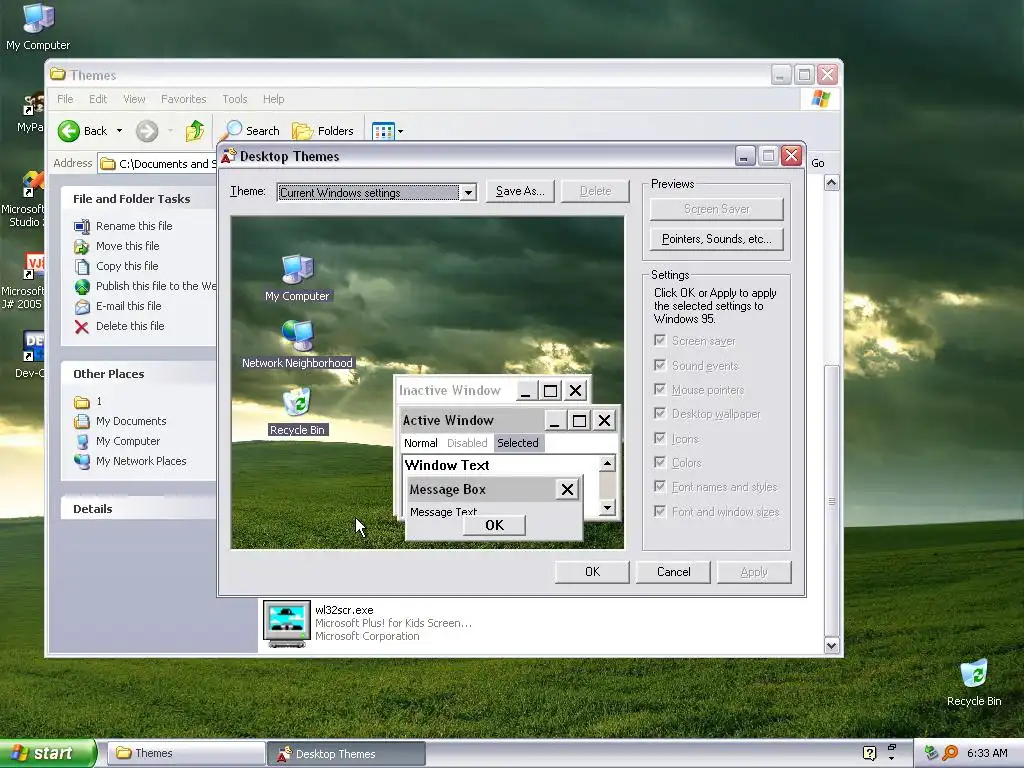Toggle the Font and window sizes checkbox
The height and width of the screenshot is (768, 1024).
coord(660,511)
